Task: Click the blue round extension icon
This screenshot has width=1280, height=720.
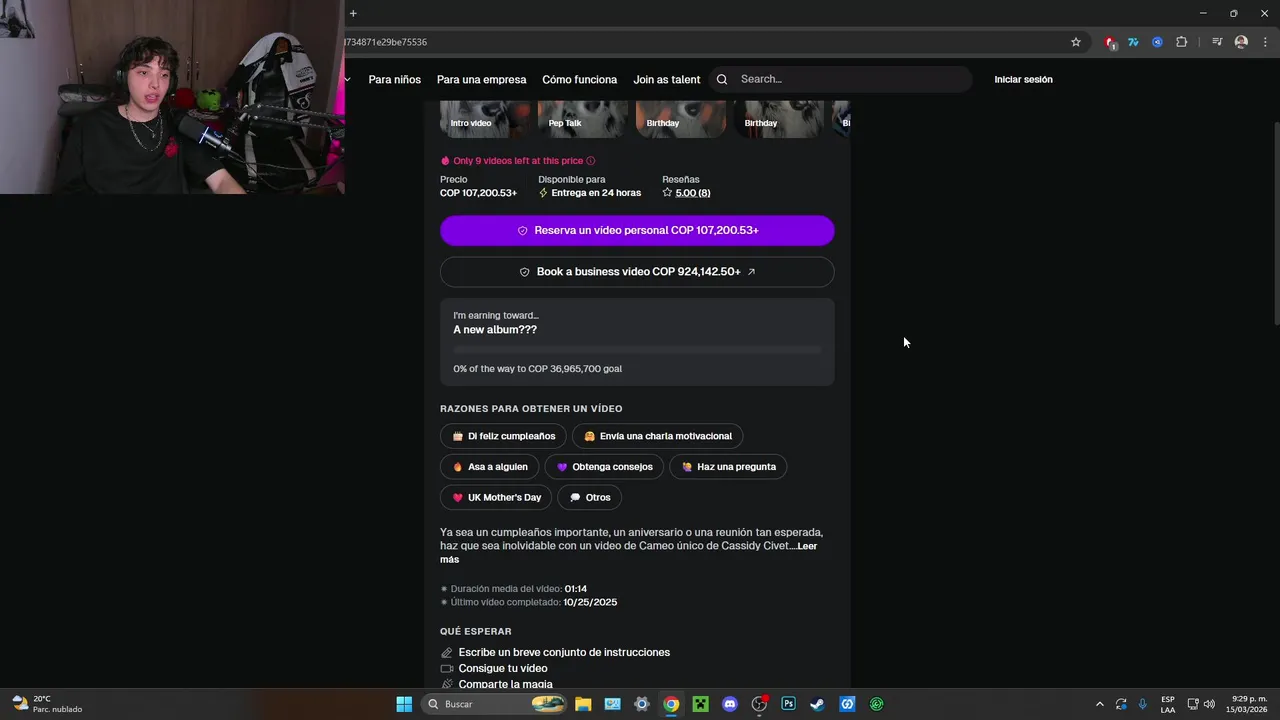Action: coord(1157,42)
